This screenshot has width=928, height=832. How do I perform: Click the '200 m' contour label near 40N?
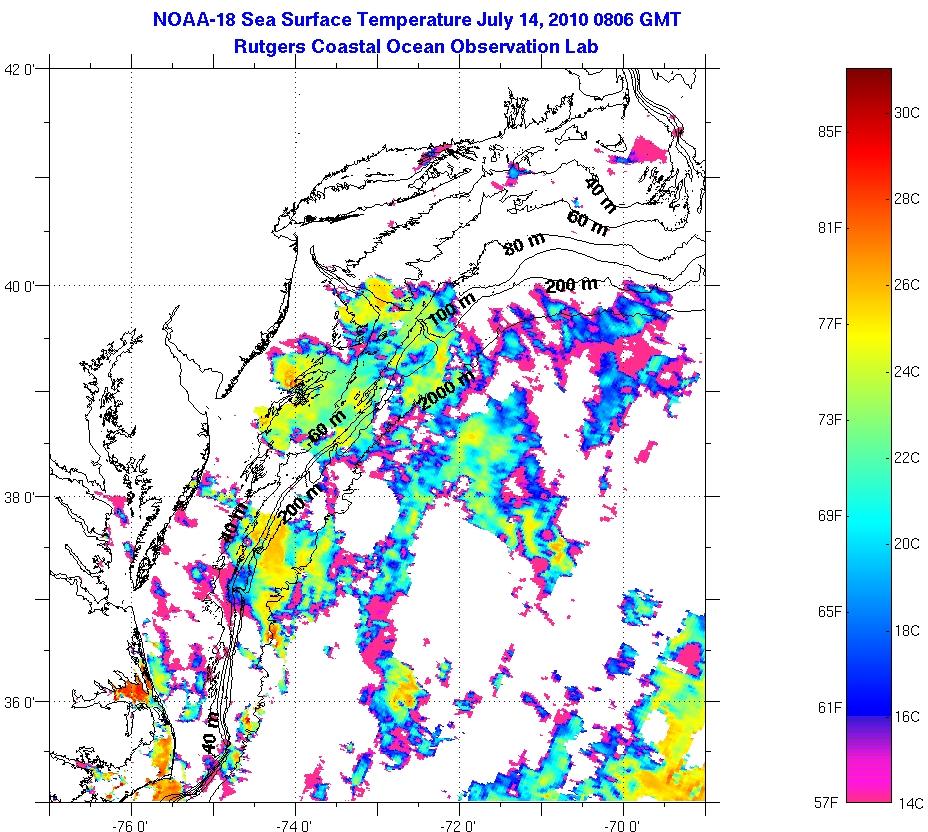click(x=571, y=286)
